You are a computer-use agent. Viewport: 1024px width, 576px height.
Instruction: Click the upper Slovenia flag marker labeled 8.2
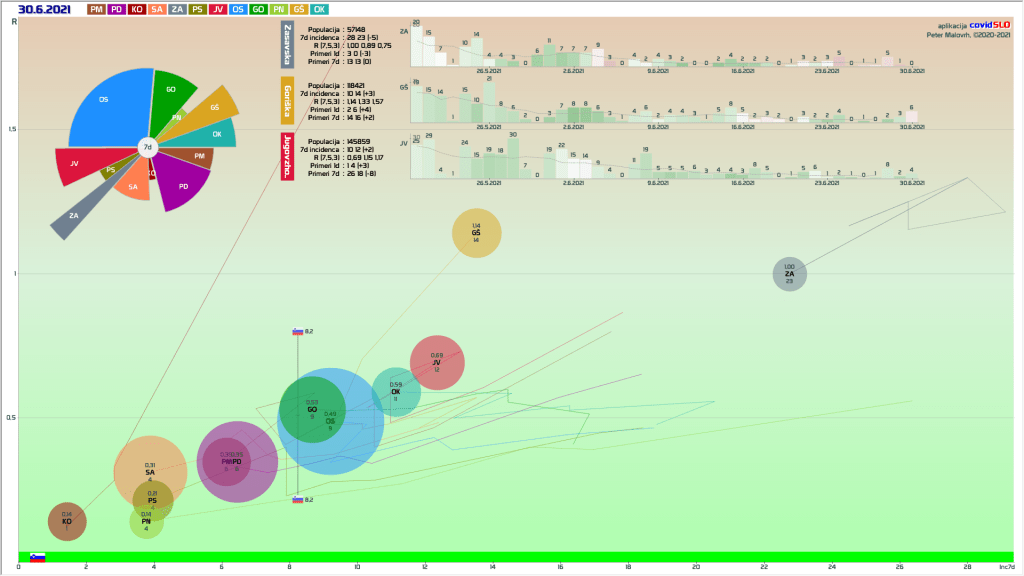pyautogui.click(x=298, y=331)
